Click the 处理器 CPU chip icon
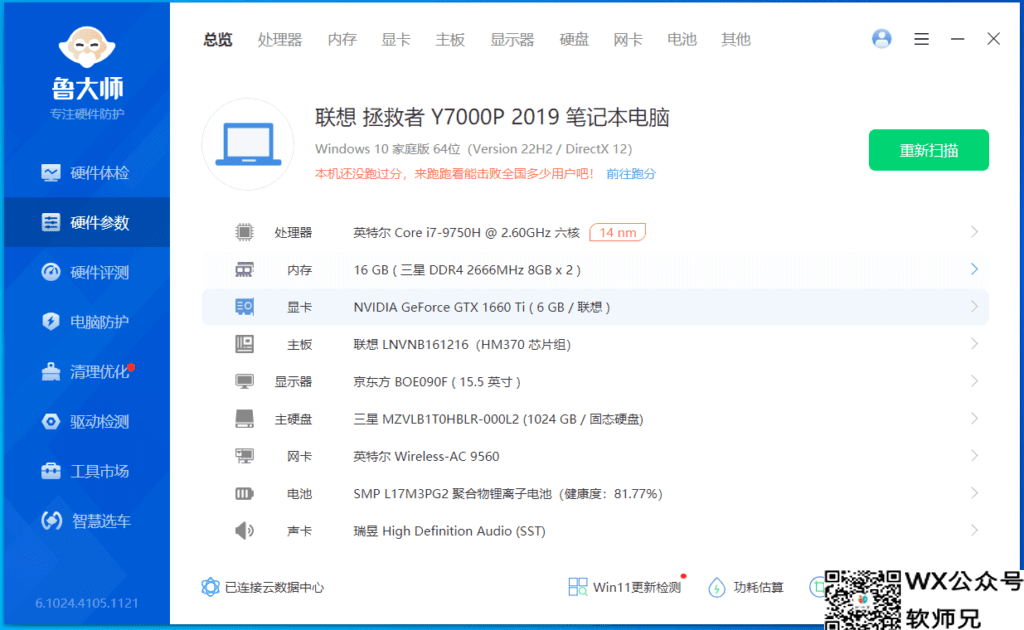The width and height of the screenshot is (1024, 630). (244, 232)
